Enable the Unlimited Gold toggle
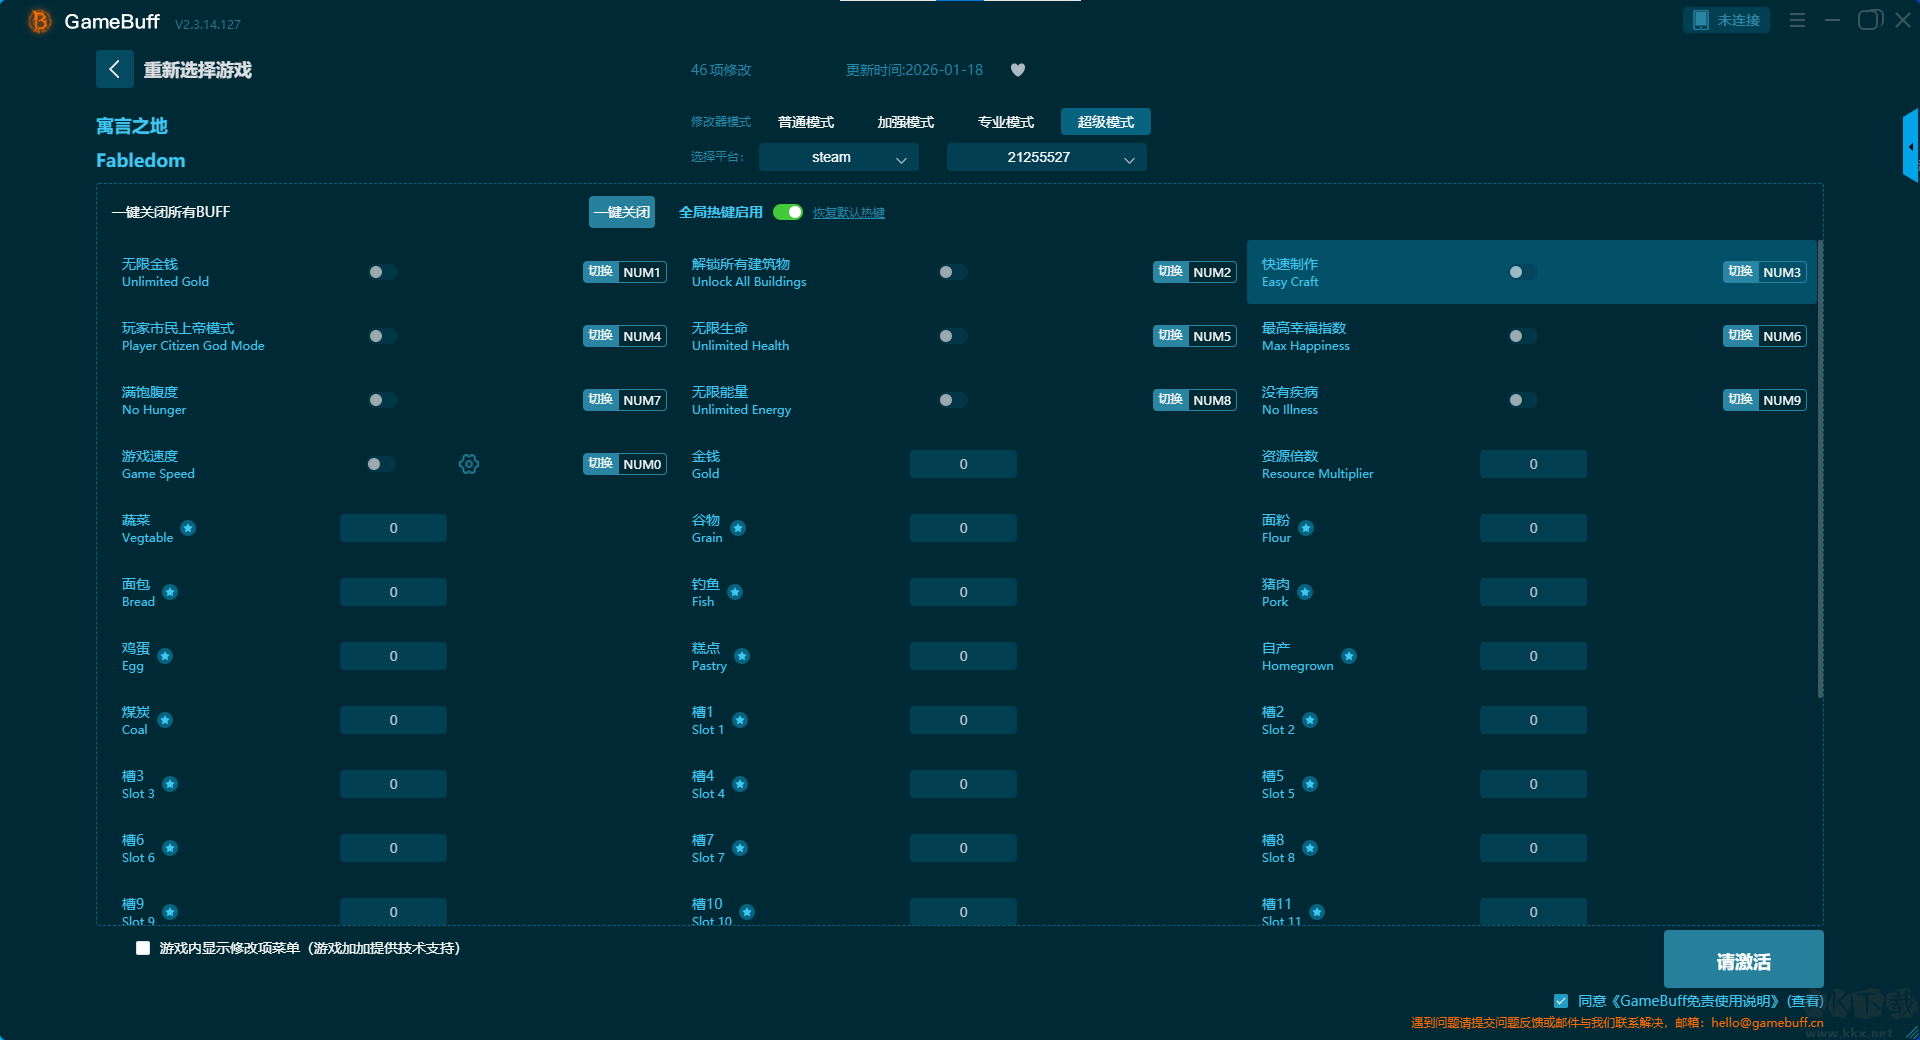The height and width of the screenshot is (1040, 1920). pos(382,272)
